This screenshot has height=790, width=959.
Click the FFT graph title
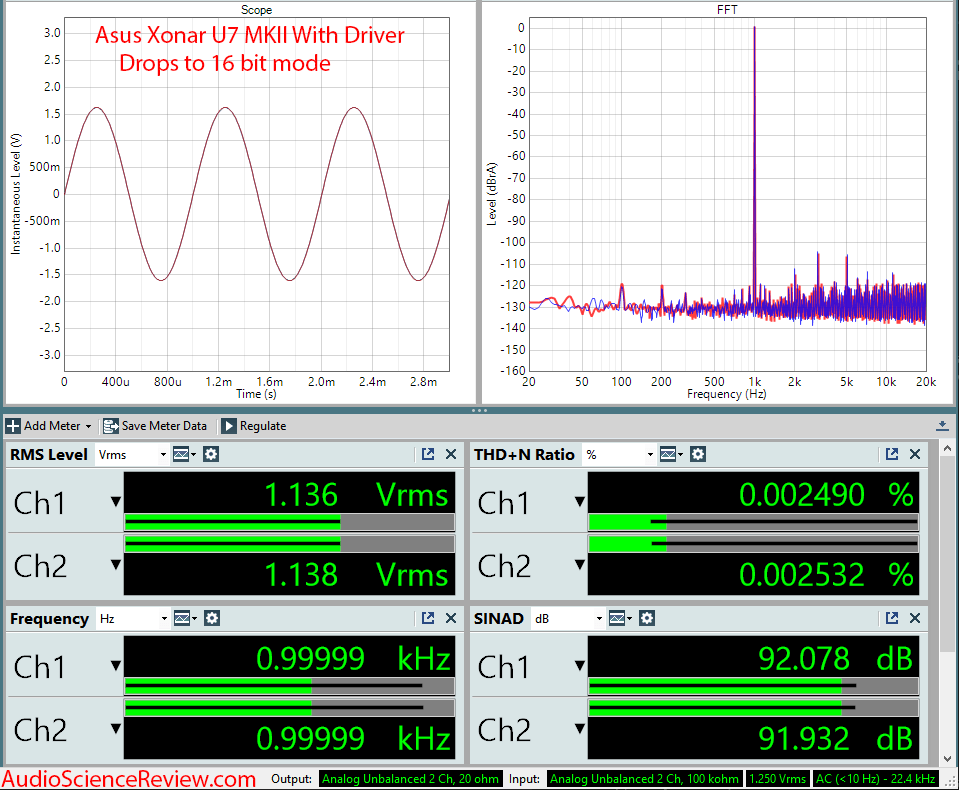727,10
